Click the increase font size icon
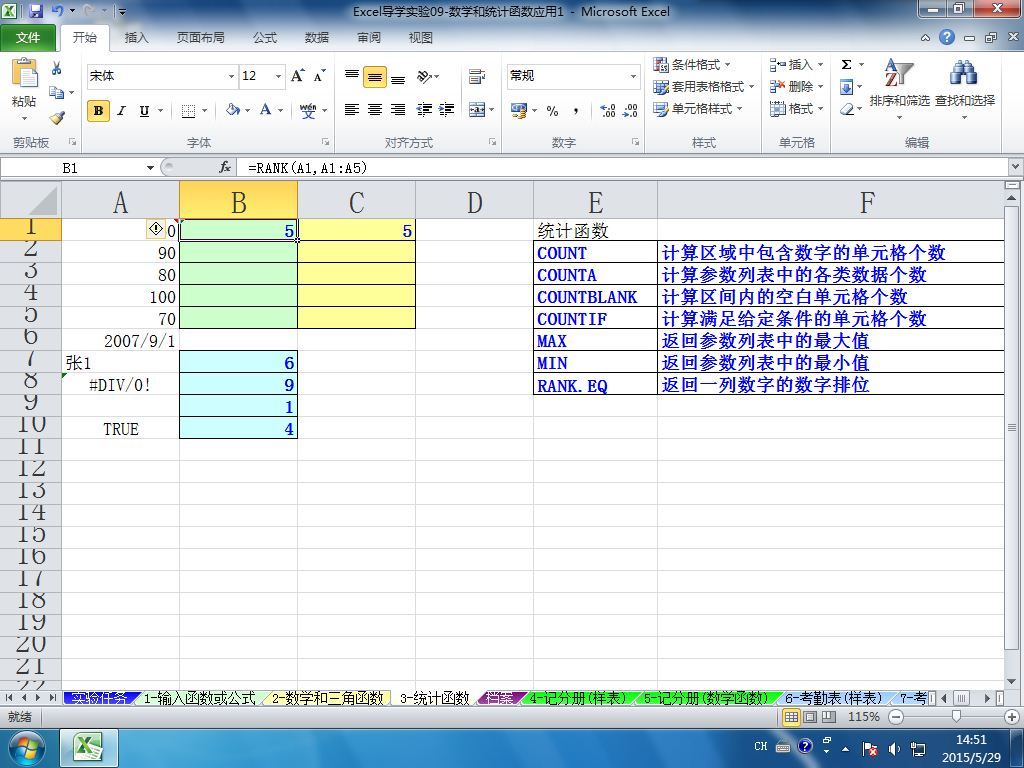 pos(298,76)
